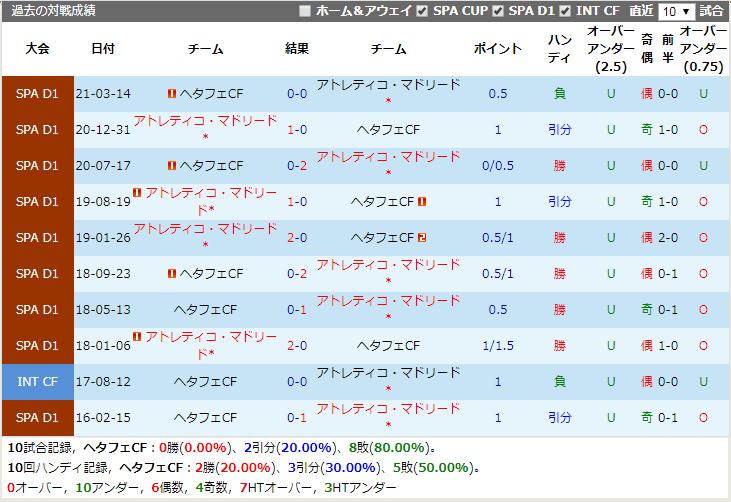Screen dimensions: 731x502
Task: Click アトレティコ・マドリード away team on 20-07-17
Action: tap(388, 157)
